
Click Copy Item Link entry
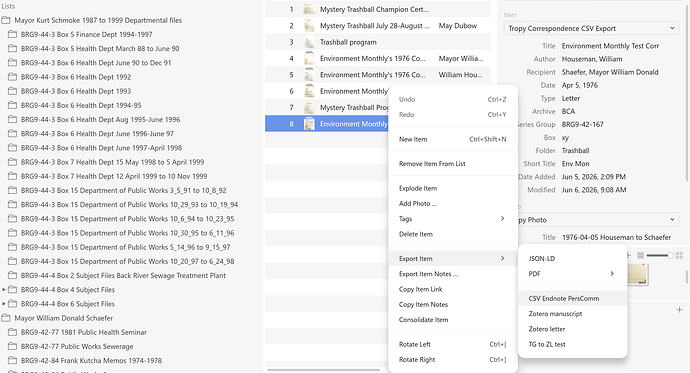(453, 289)
